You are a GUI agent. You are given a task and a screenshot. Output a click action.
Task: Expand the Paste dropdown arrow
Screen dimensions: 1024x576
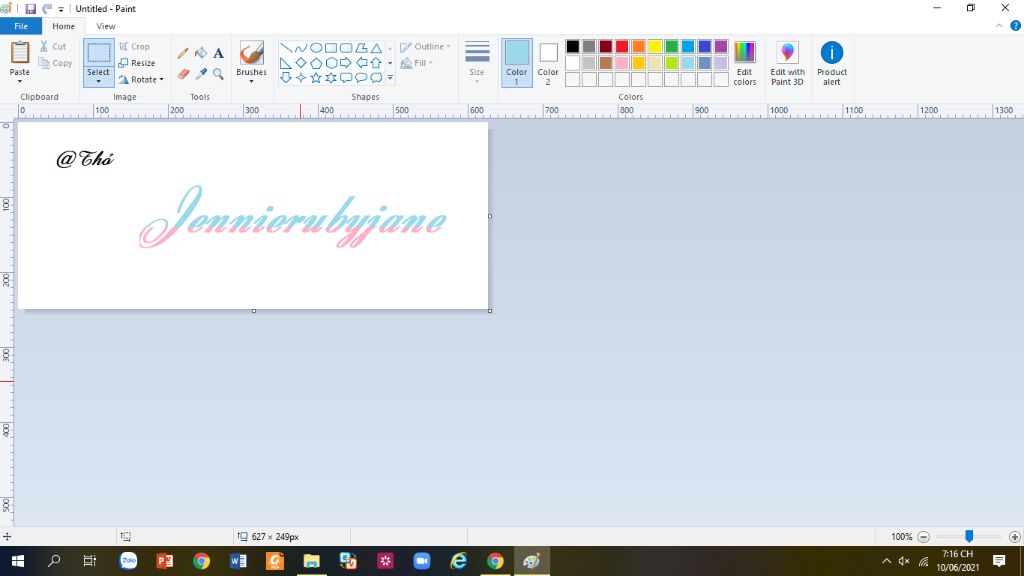pyautogui.click(x=20, y=81)
